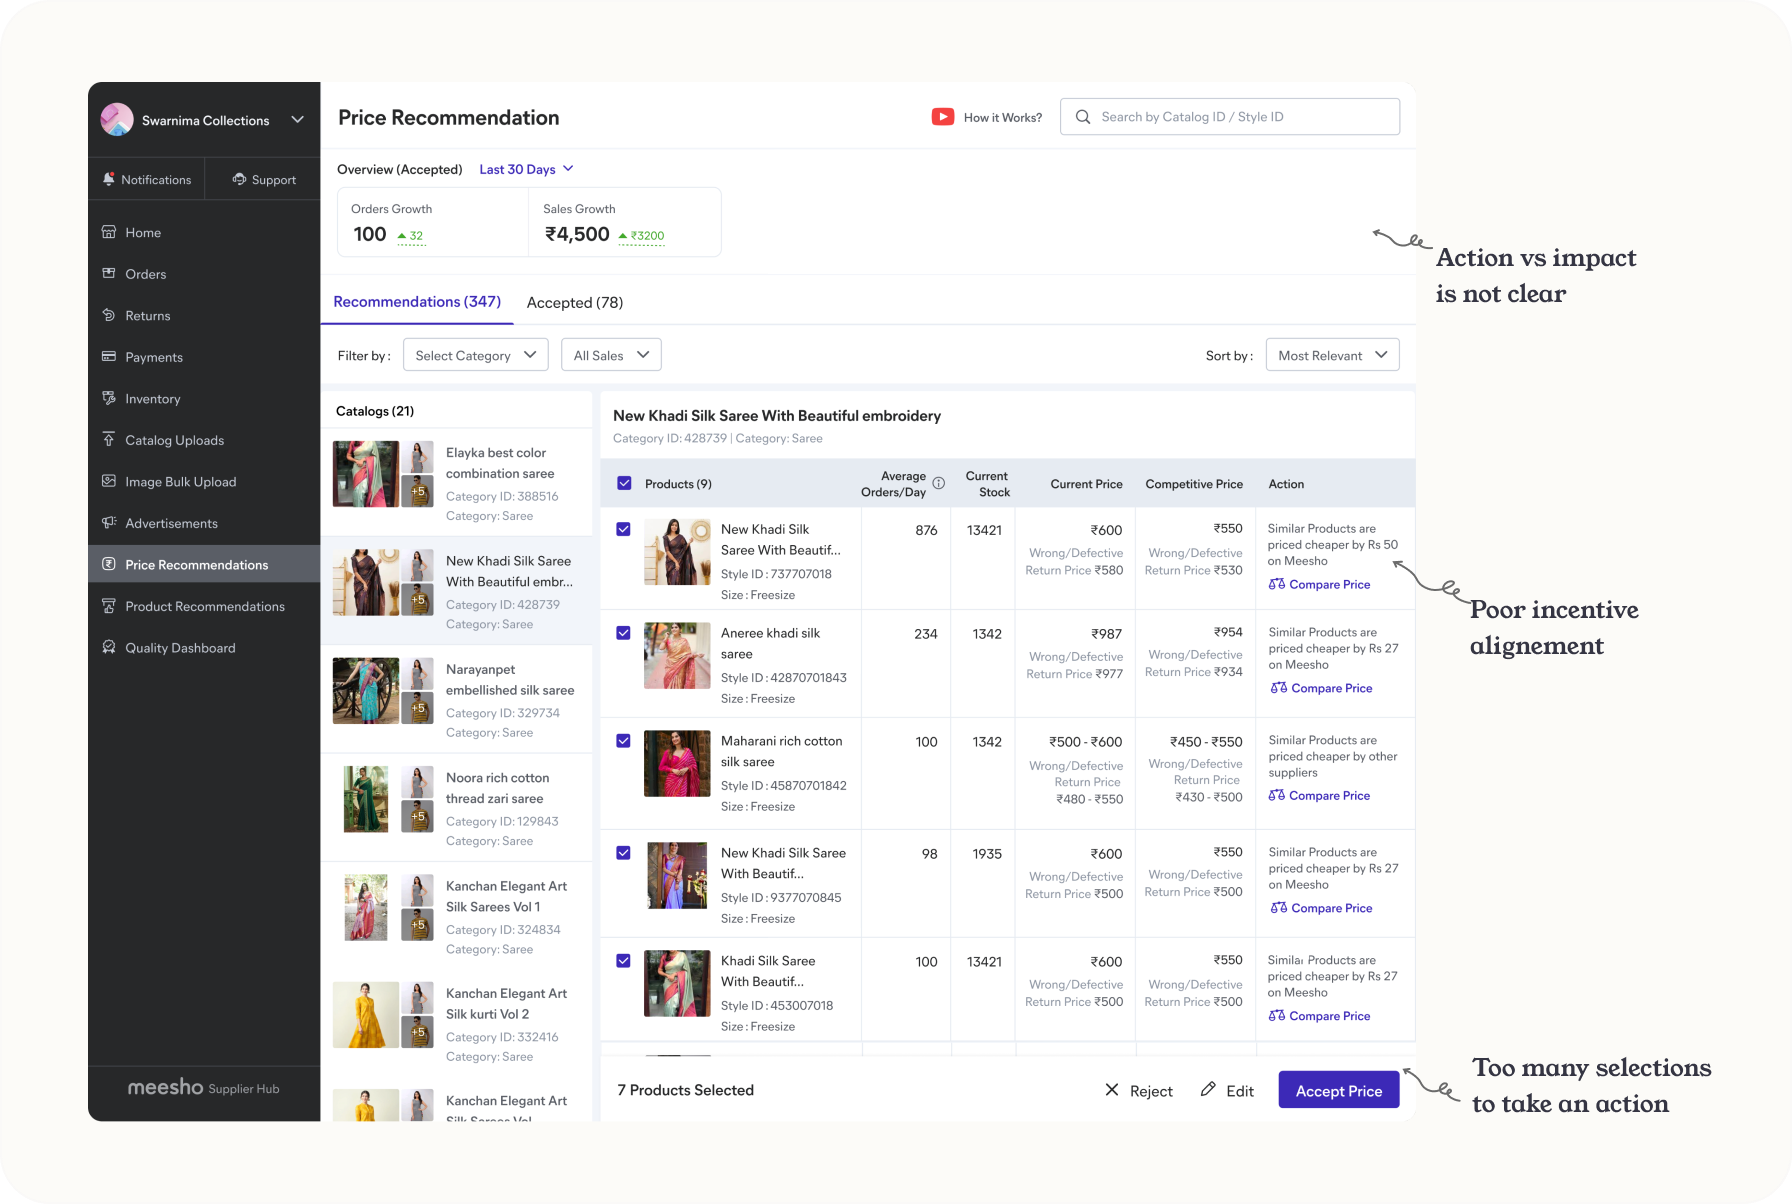1792x1204 pixels.
Task: Open Advertisements in sidebar
Action: 204,523
